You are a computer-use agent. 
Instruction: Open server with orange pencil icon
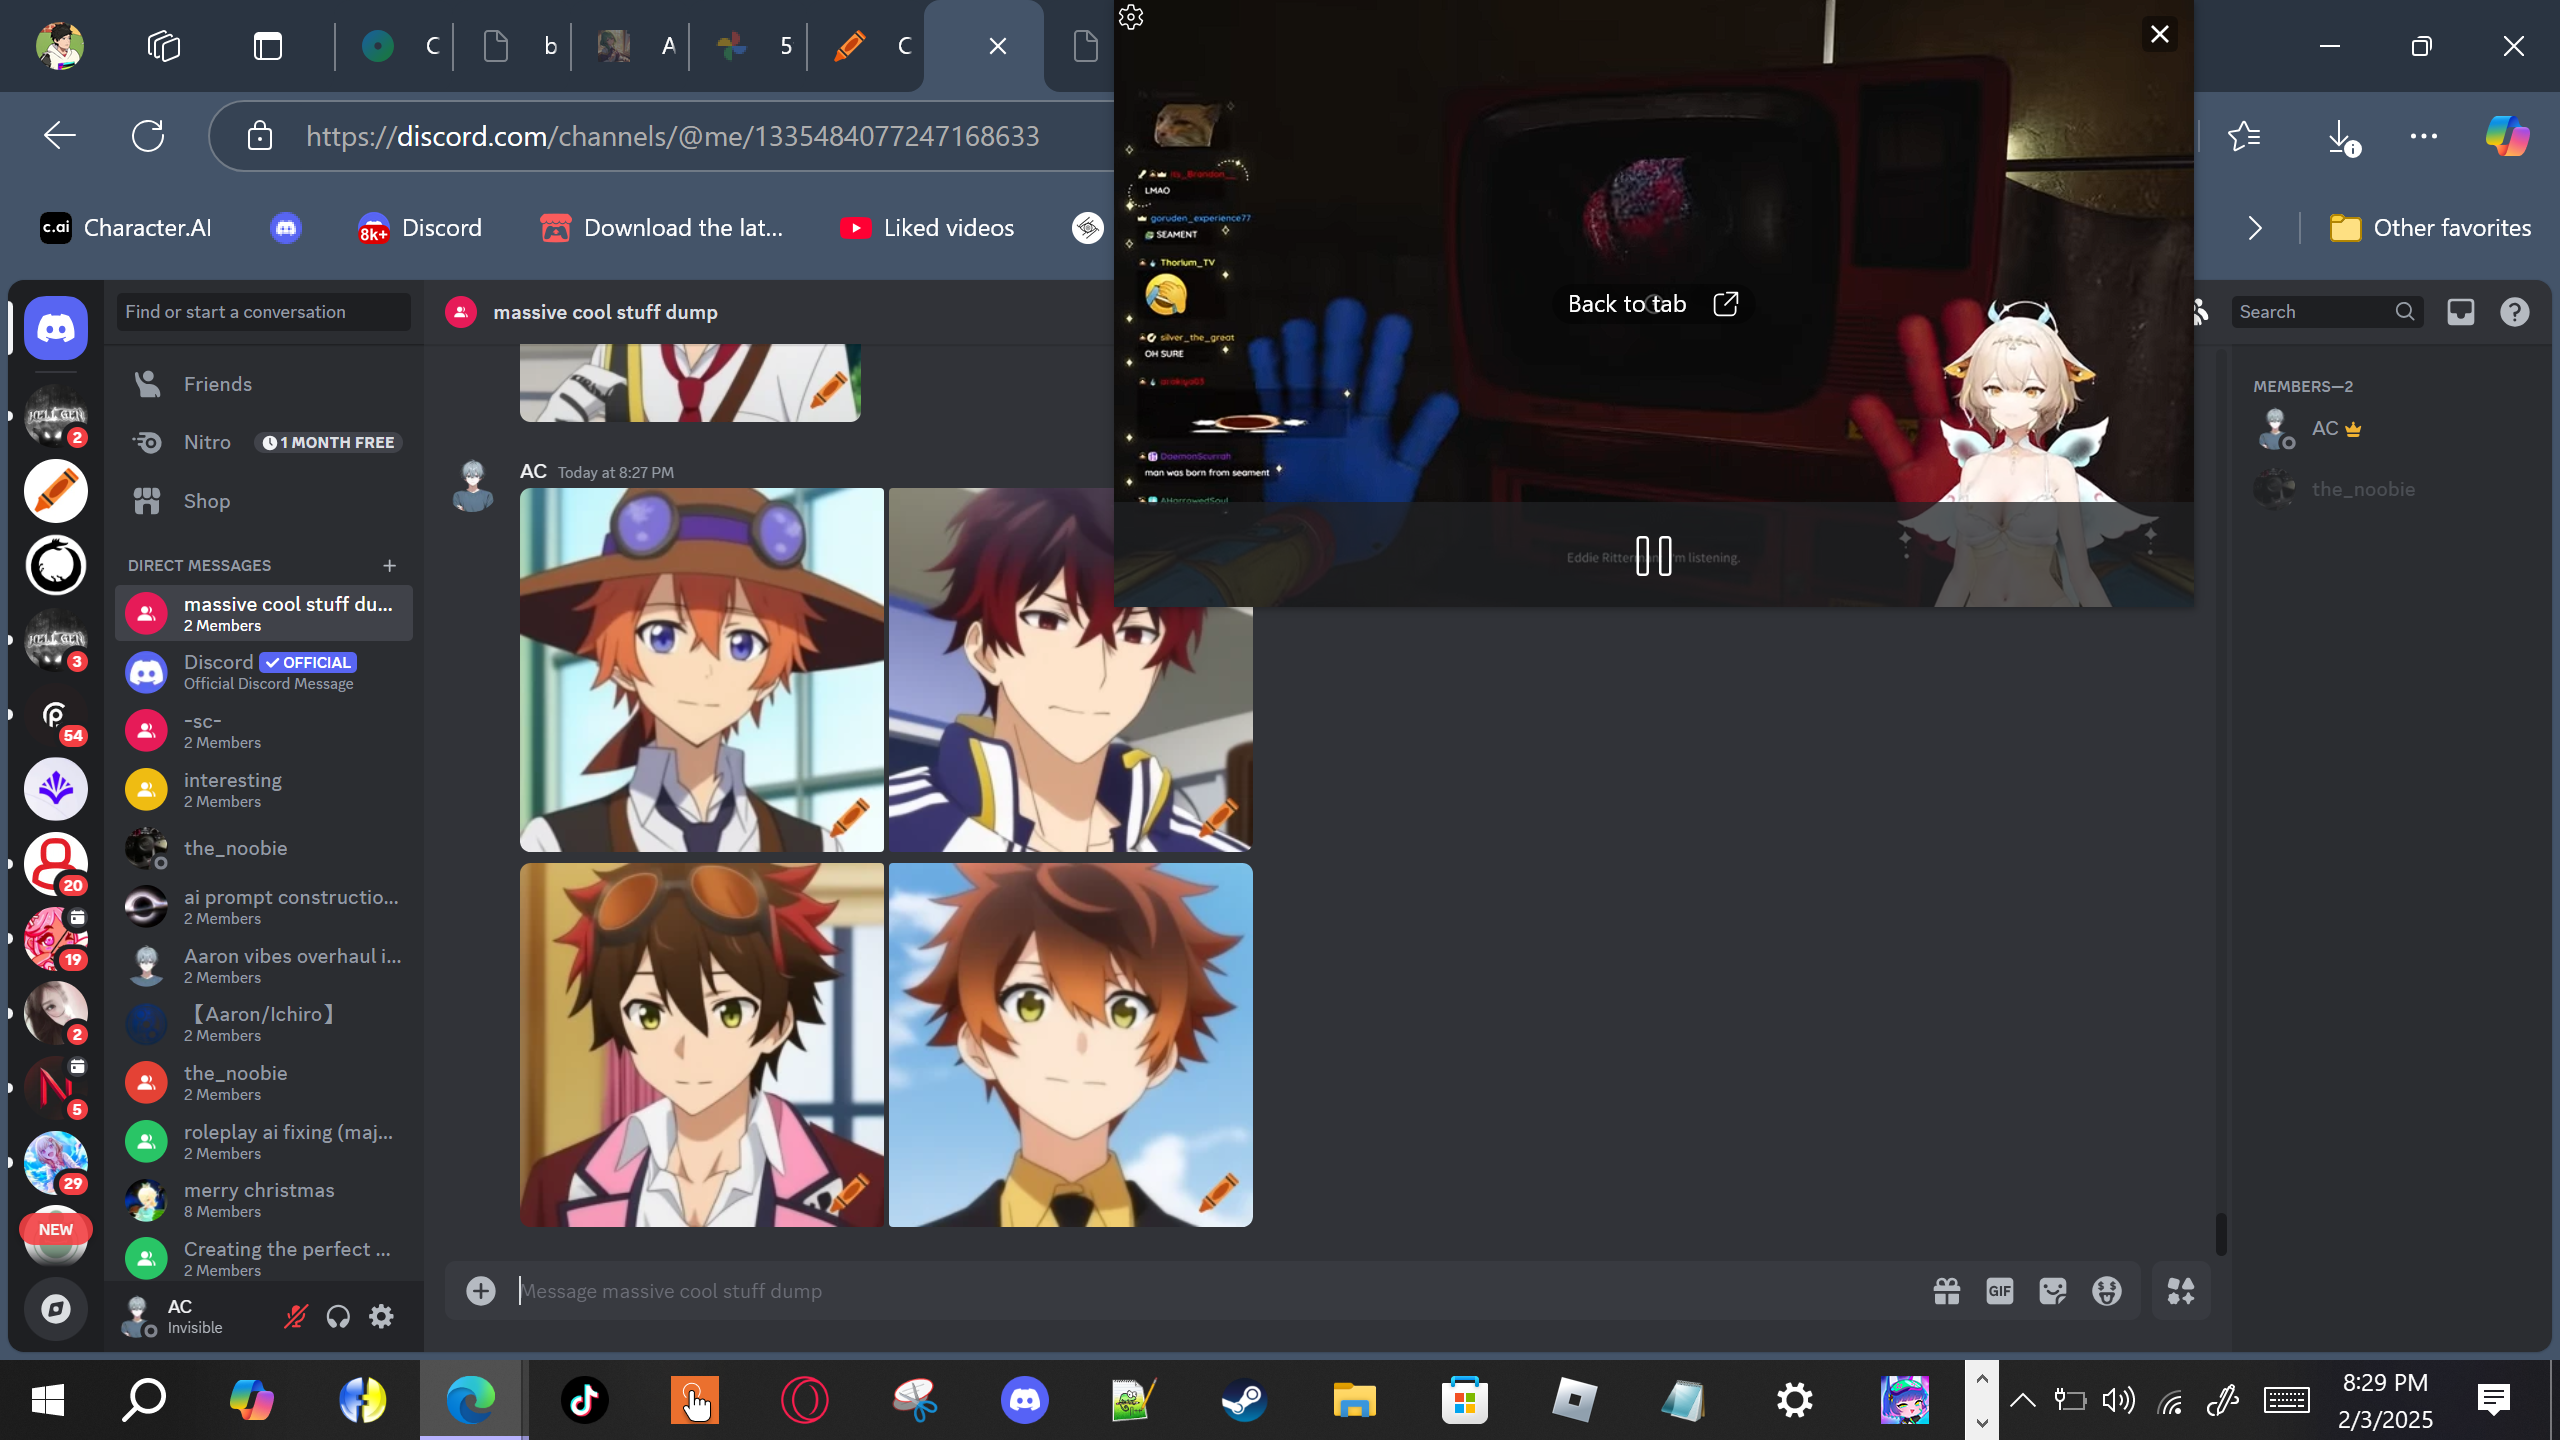coord(56,491)
